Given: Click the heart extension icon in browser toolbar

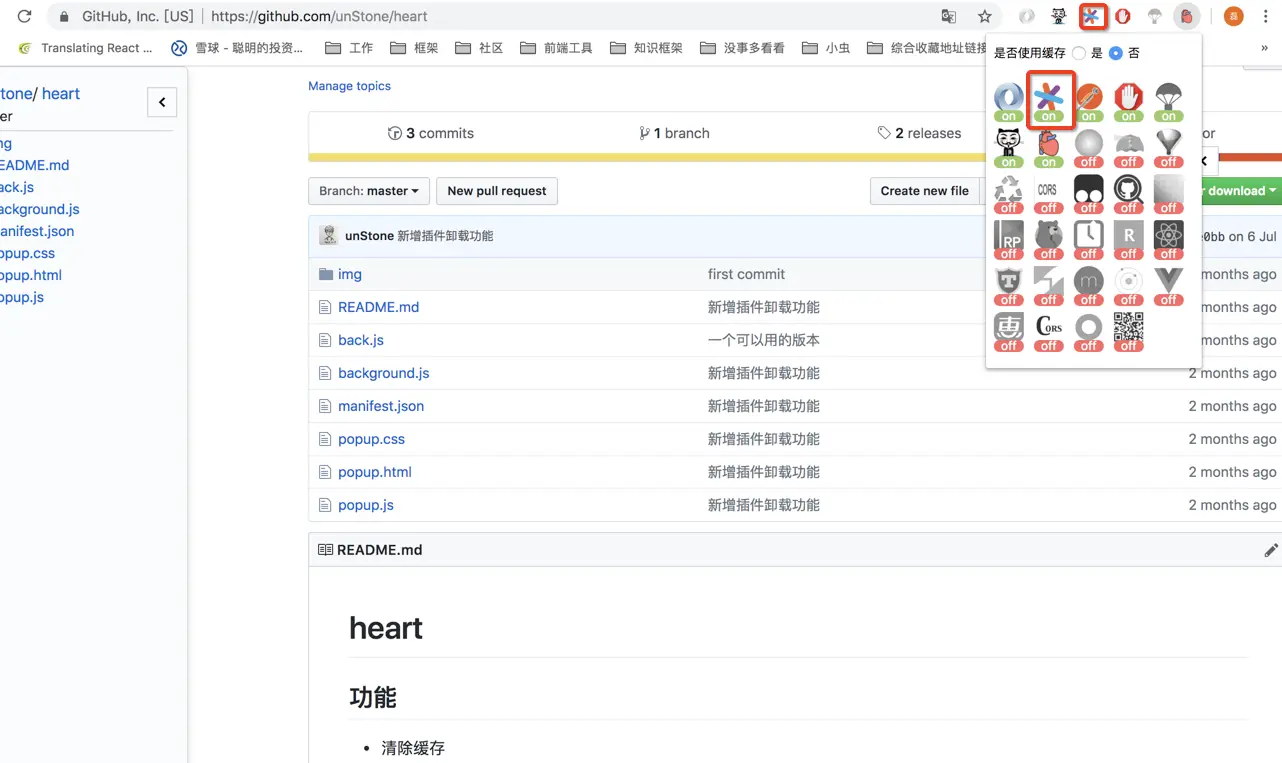Looking at the screenshot, I should 1187,16.
